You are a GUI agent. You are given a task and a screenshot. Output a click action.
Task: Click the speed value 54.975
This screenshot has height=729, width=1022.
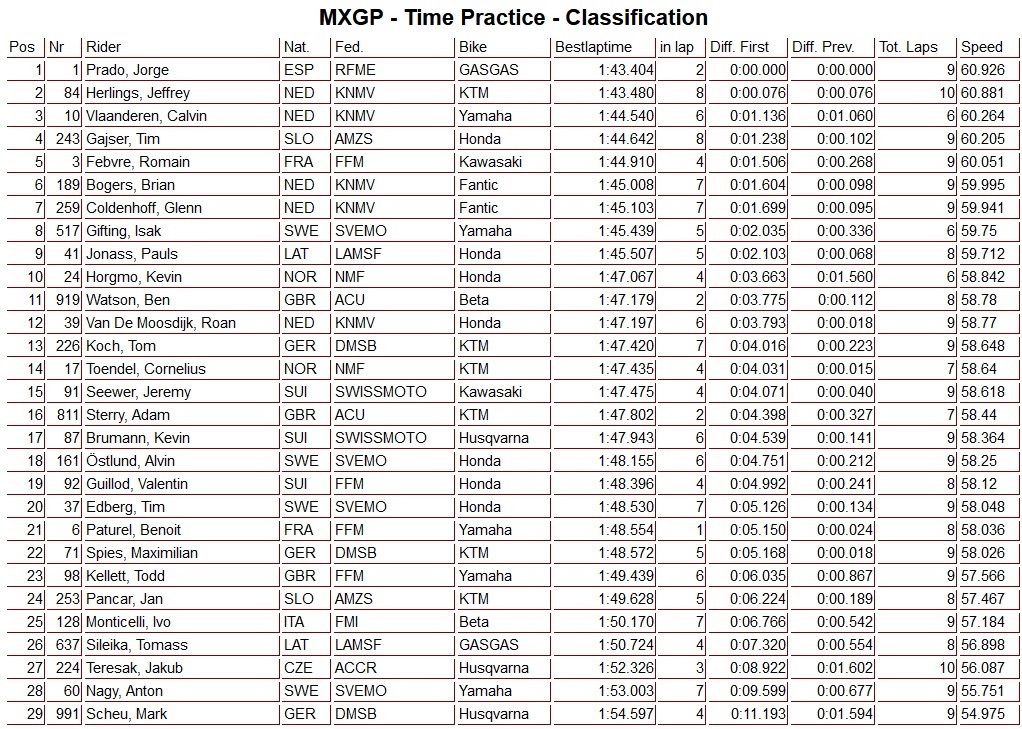(982, 714)
